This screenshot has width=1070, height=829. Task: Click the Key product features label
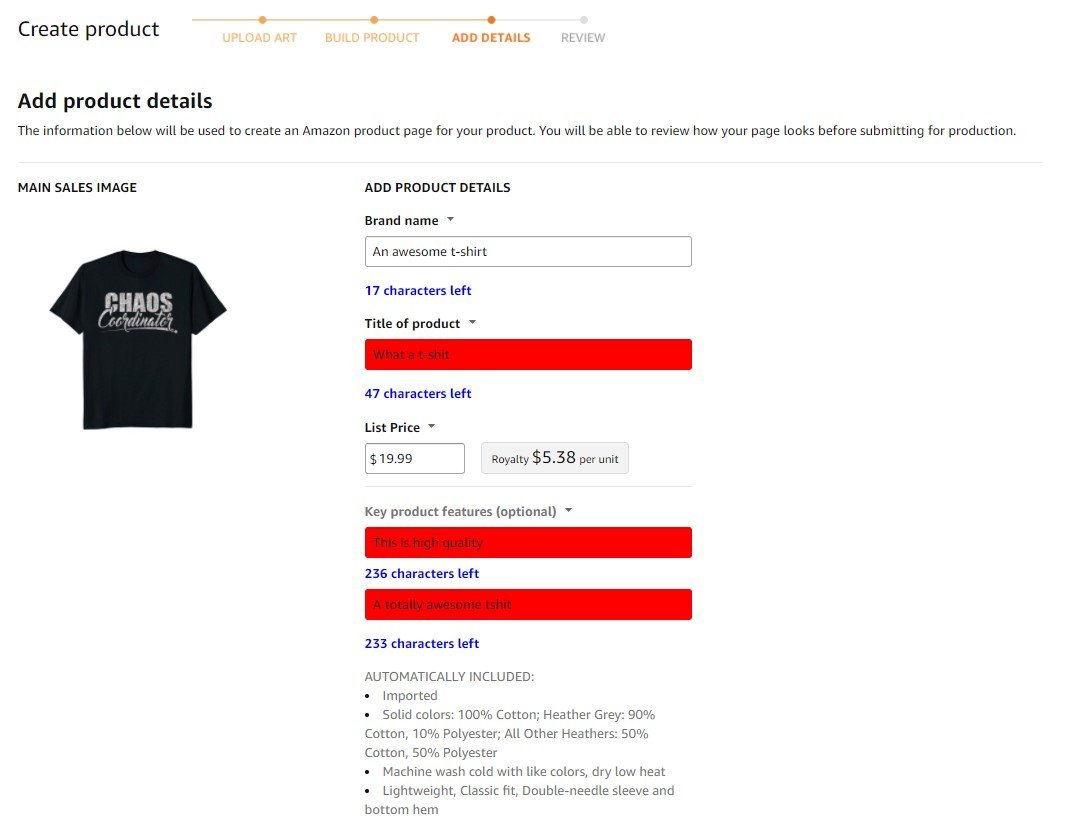[461, 512]
